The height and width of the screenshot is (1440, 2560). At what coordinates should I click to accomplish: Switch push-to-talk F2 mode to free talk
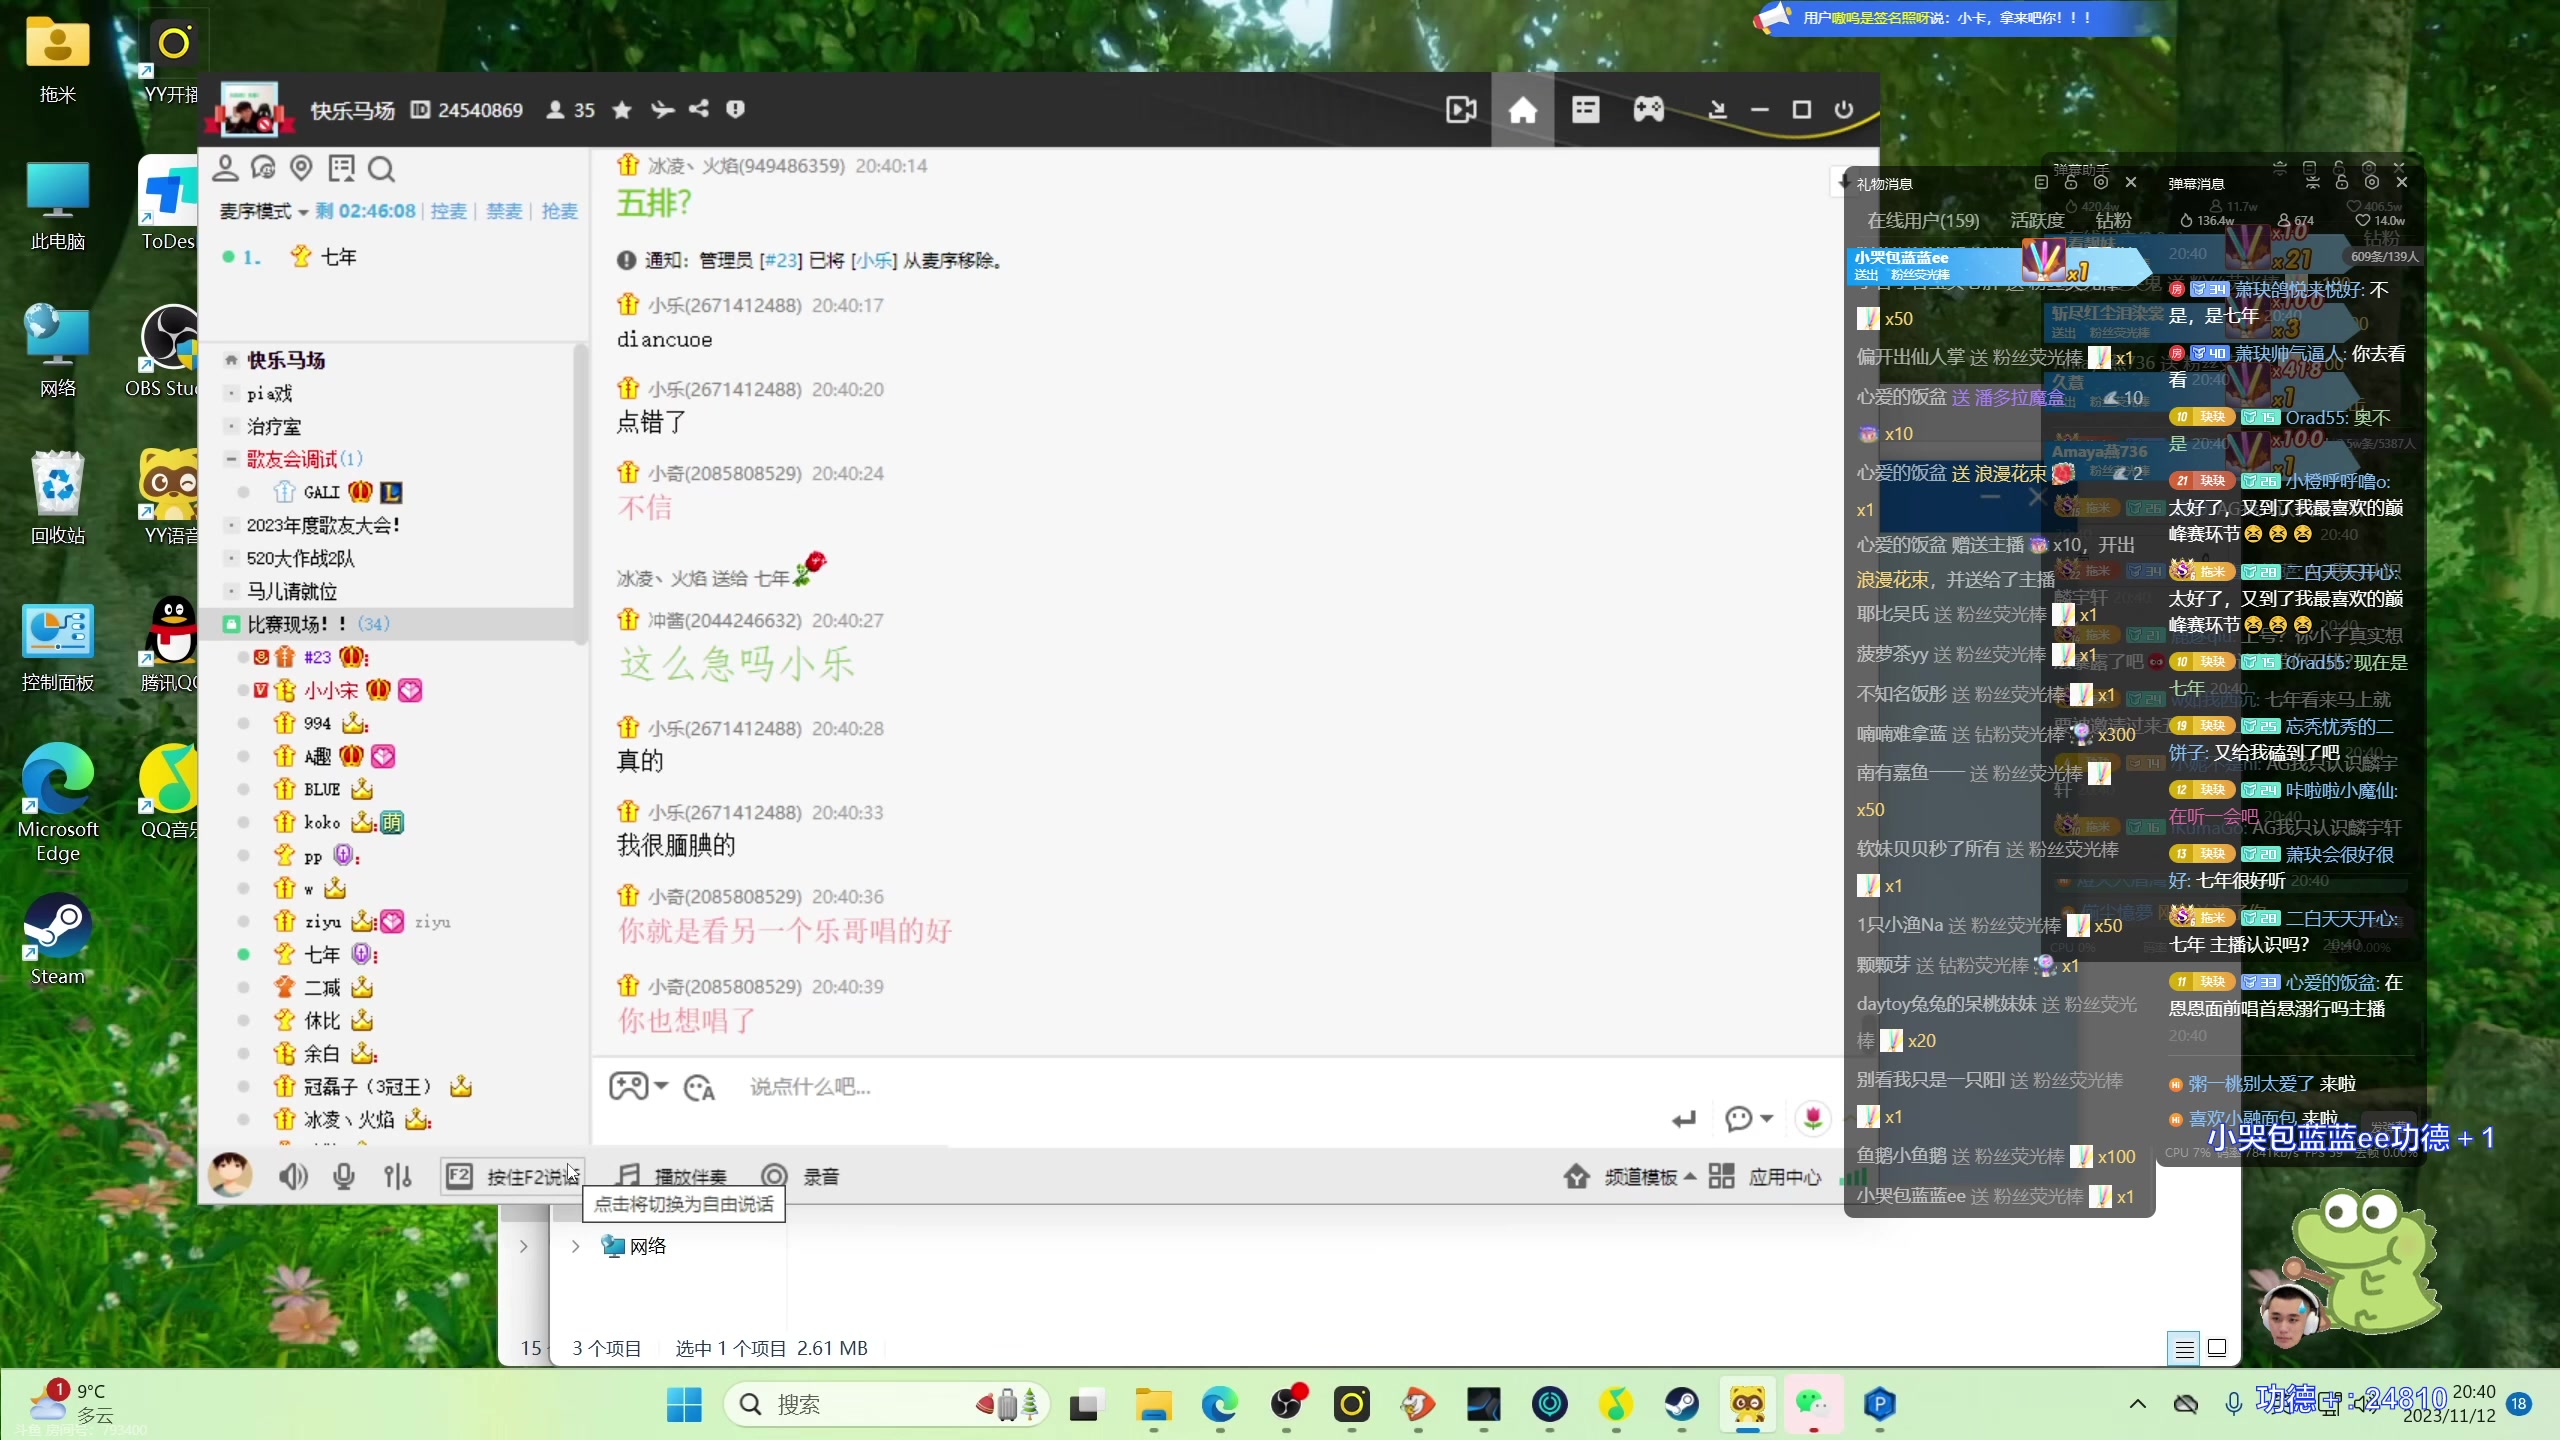coord(514,1177)
